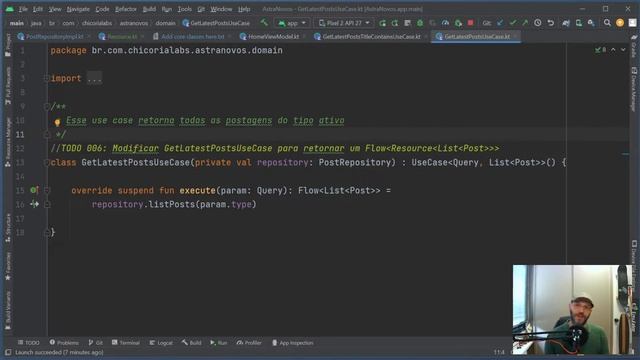Image resolution: width=640 pixels, height=360 pixels.
Task: Click 'main' in the navigation breadcrumb
Action: 17,23
